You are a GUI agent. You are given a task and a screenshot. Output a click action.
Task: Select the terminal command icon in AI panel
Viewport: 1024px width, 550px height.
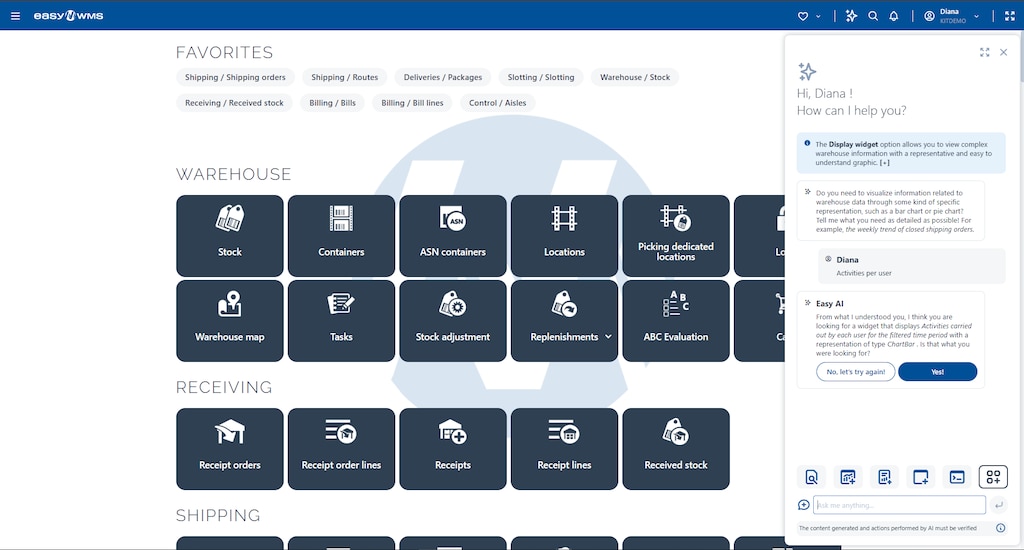point(957,477)
